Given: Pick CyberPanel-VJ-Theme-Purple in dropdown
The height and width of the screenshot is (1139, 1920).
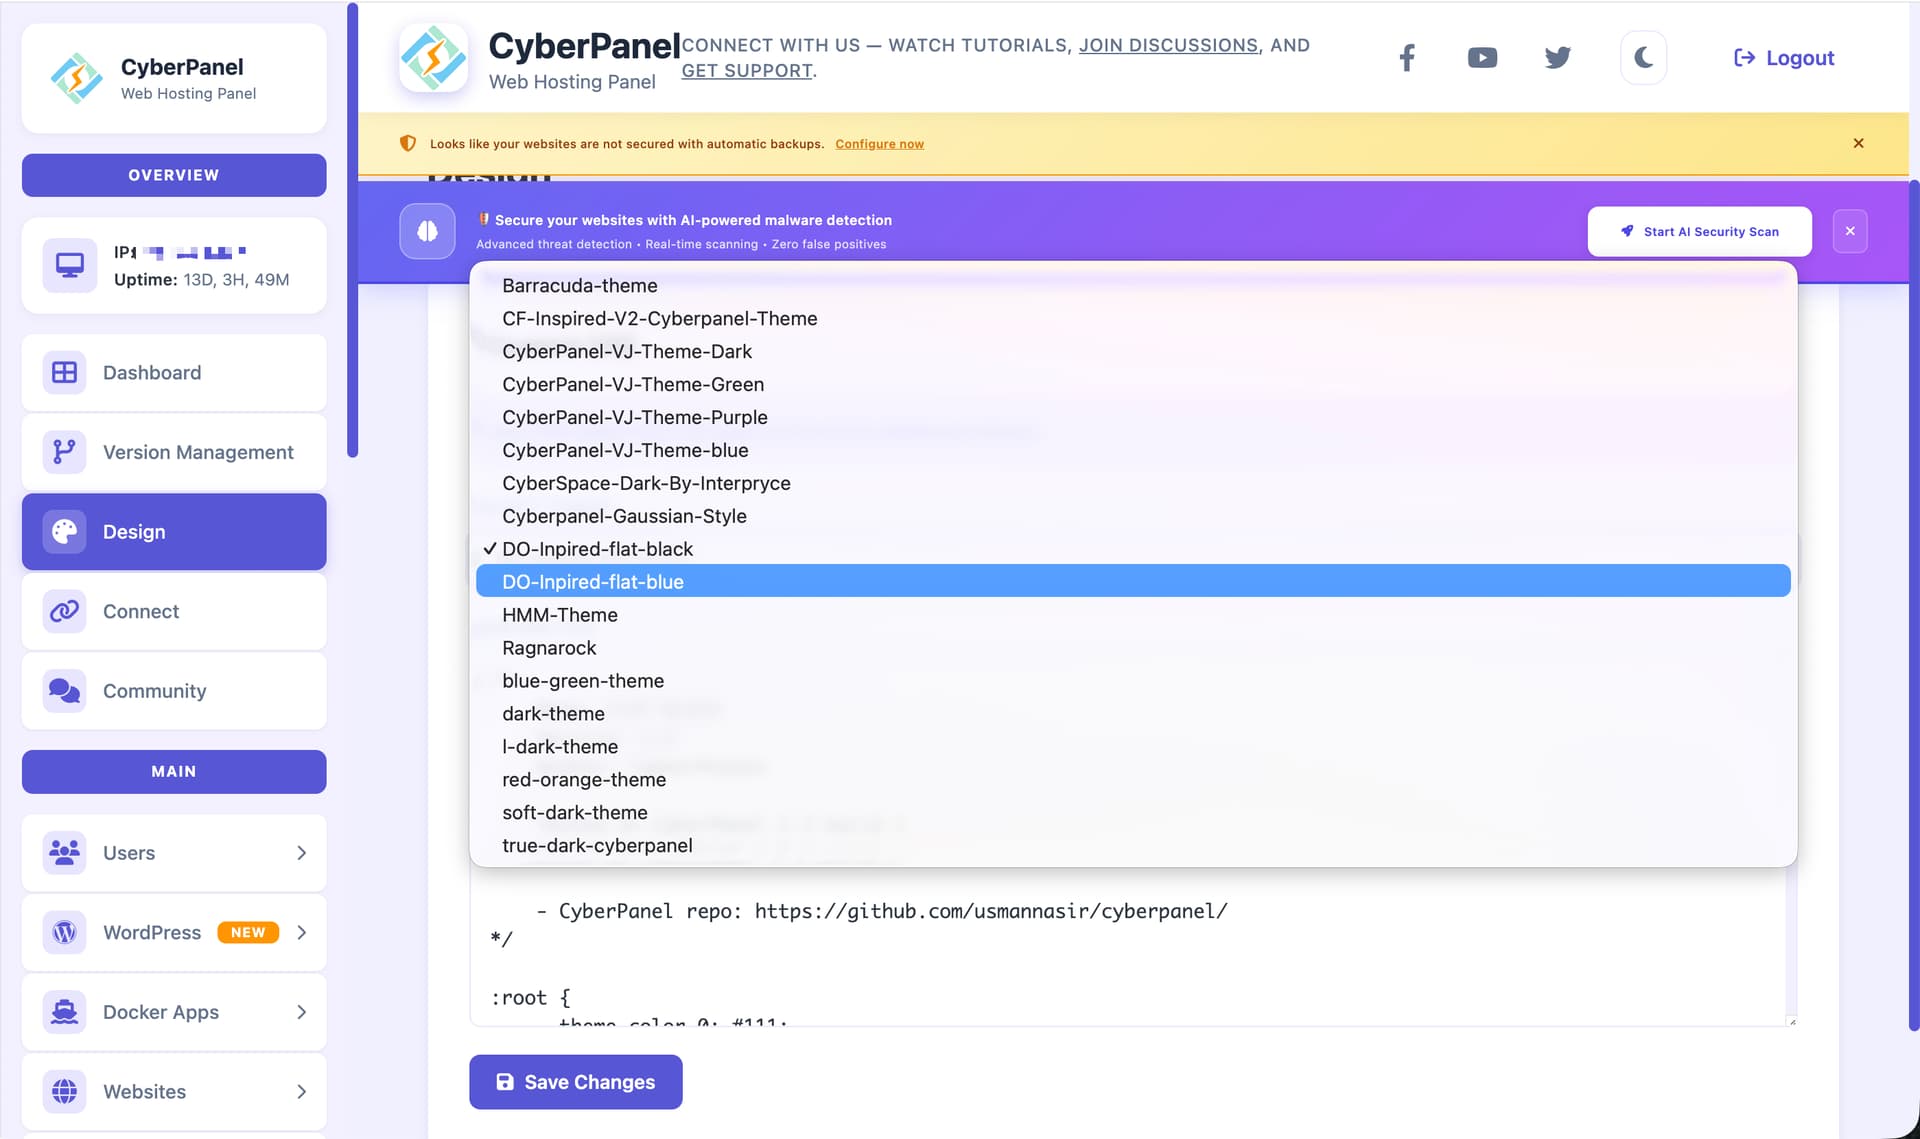Looking at the screenshot, I should click(635, 417).
